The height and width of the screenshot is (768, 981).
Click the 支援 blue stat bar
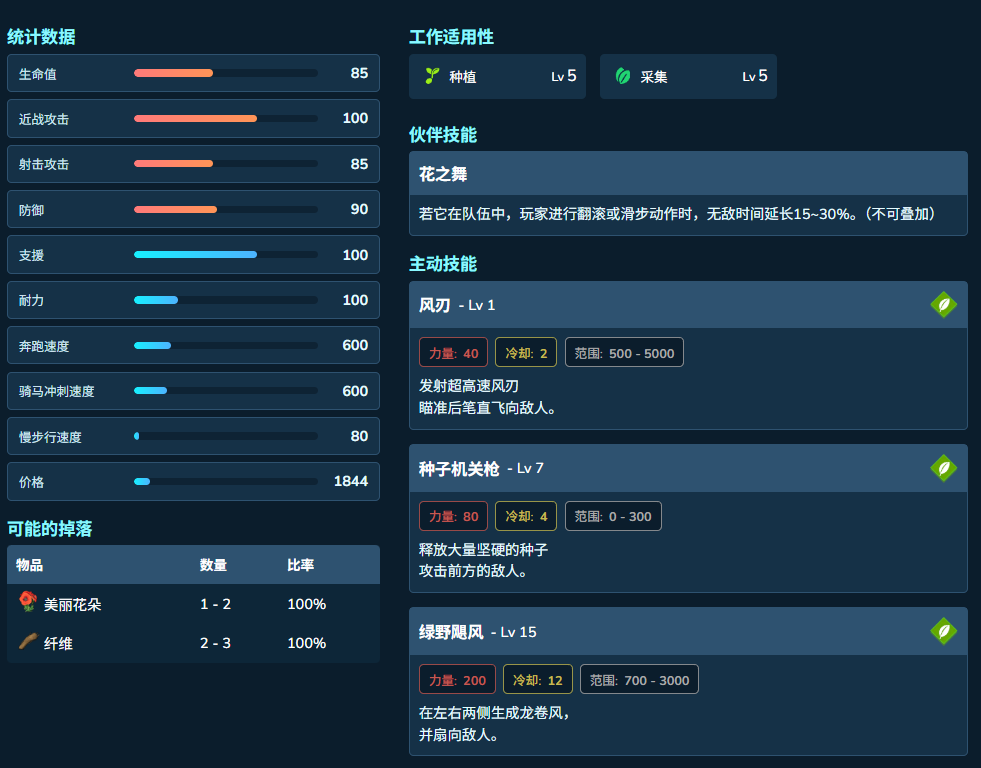pos(226,255)
